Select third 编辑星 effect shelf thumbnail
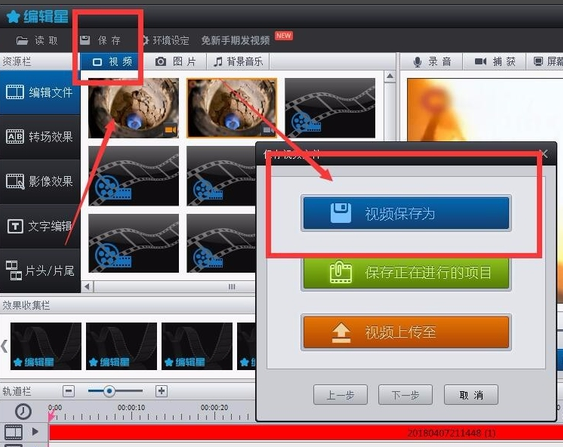563x447 pixels. (197, 346)
